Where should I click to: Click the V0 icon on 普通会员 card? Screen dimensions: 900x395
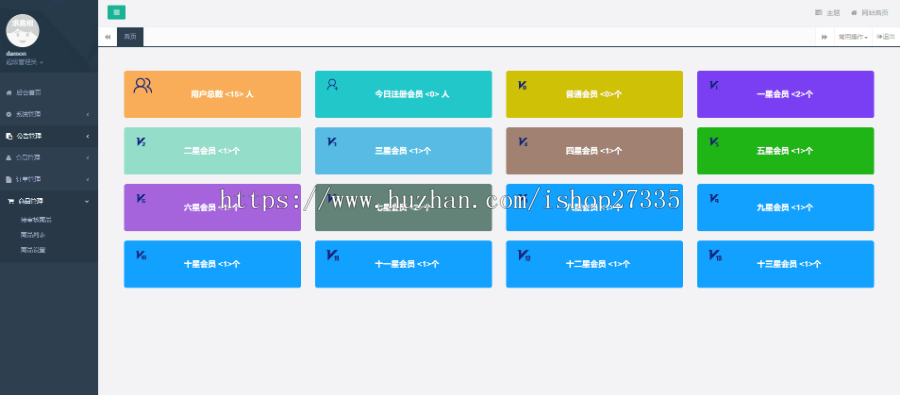[x=522, y=85]
